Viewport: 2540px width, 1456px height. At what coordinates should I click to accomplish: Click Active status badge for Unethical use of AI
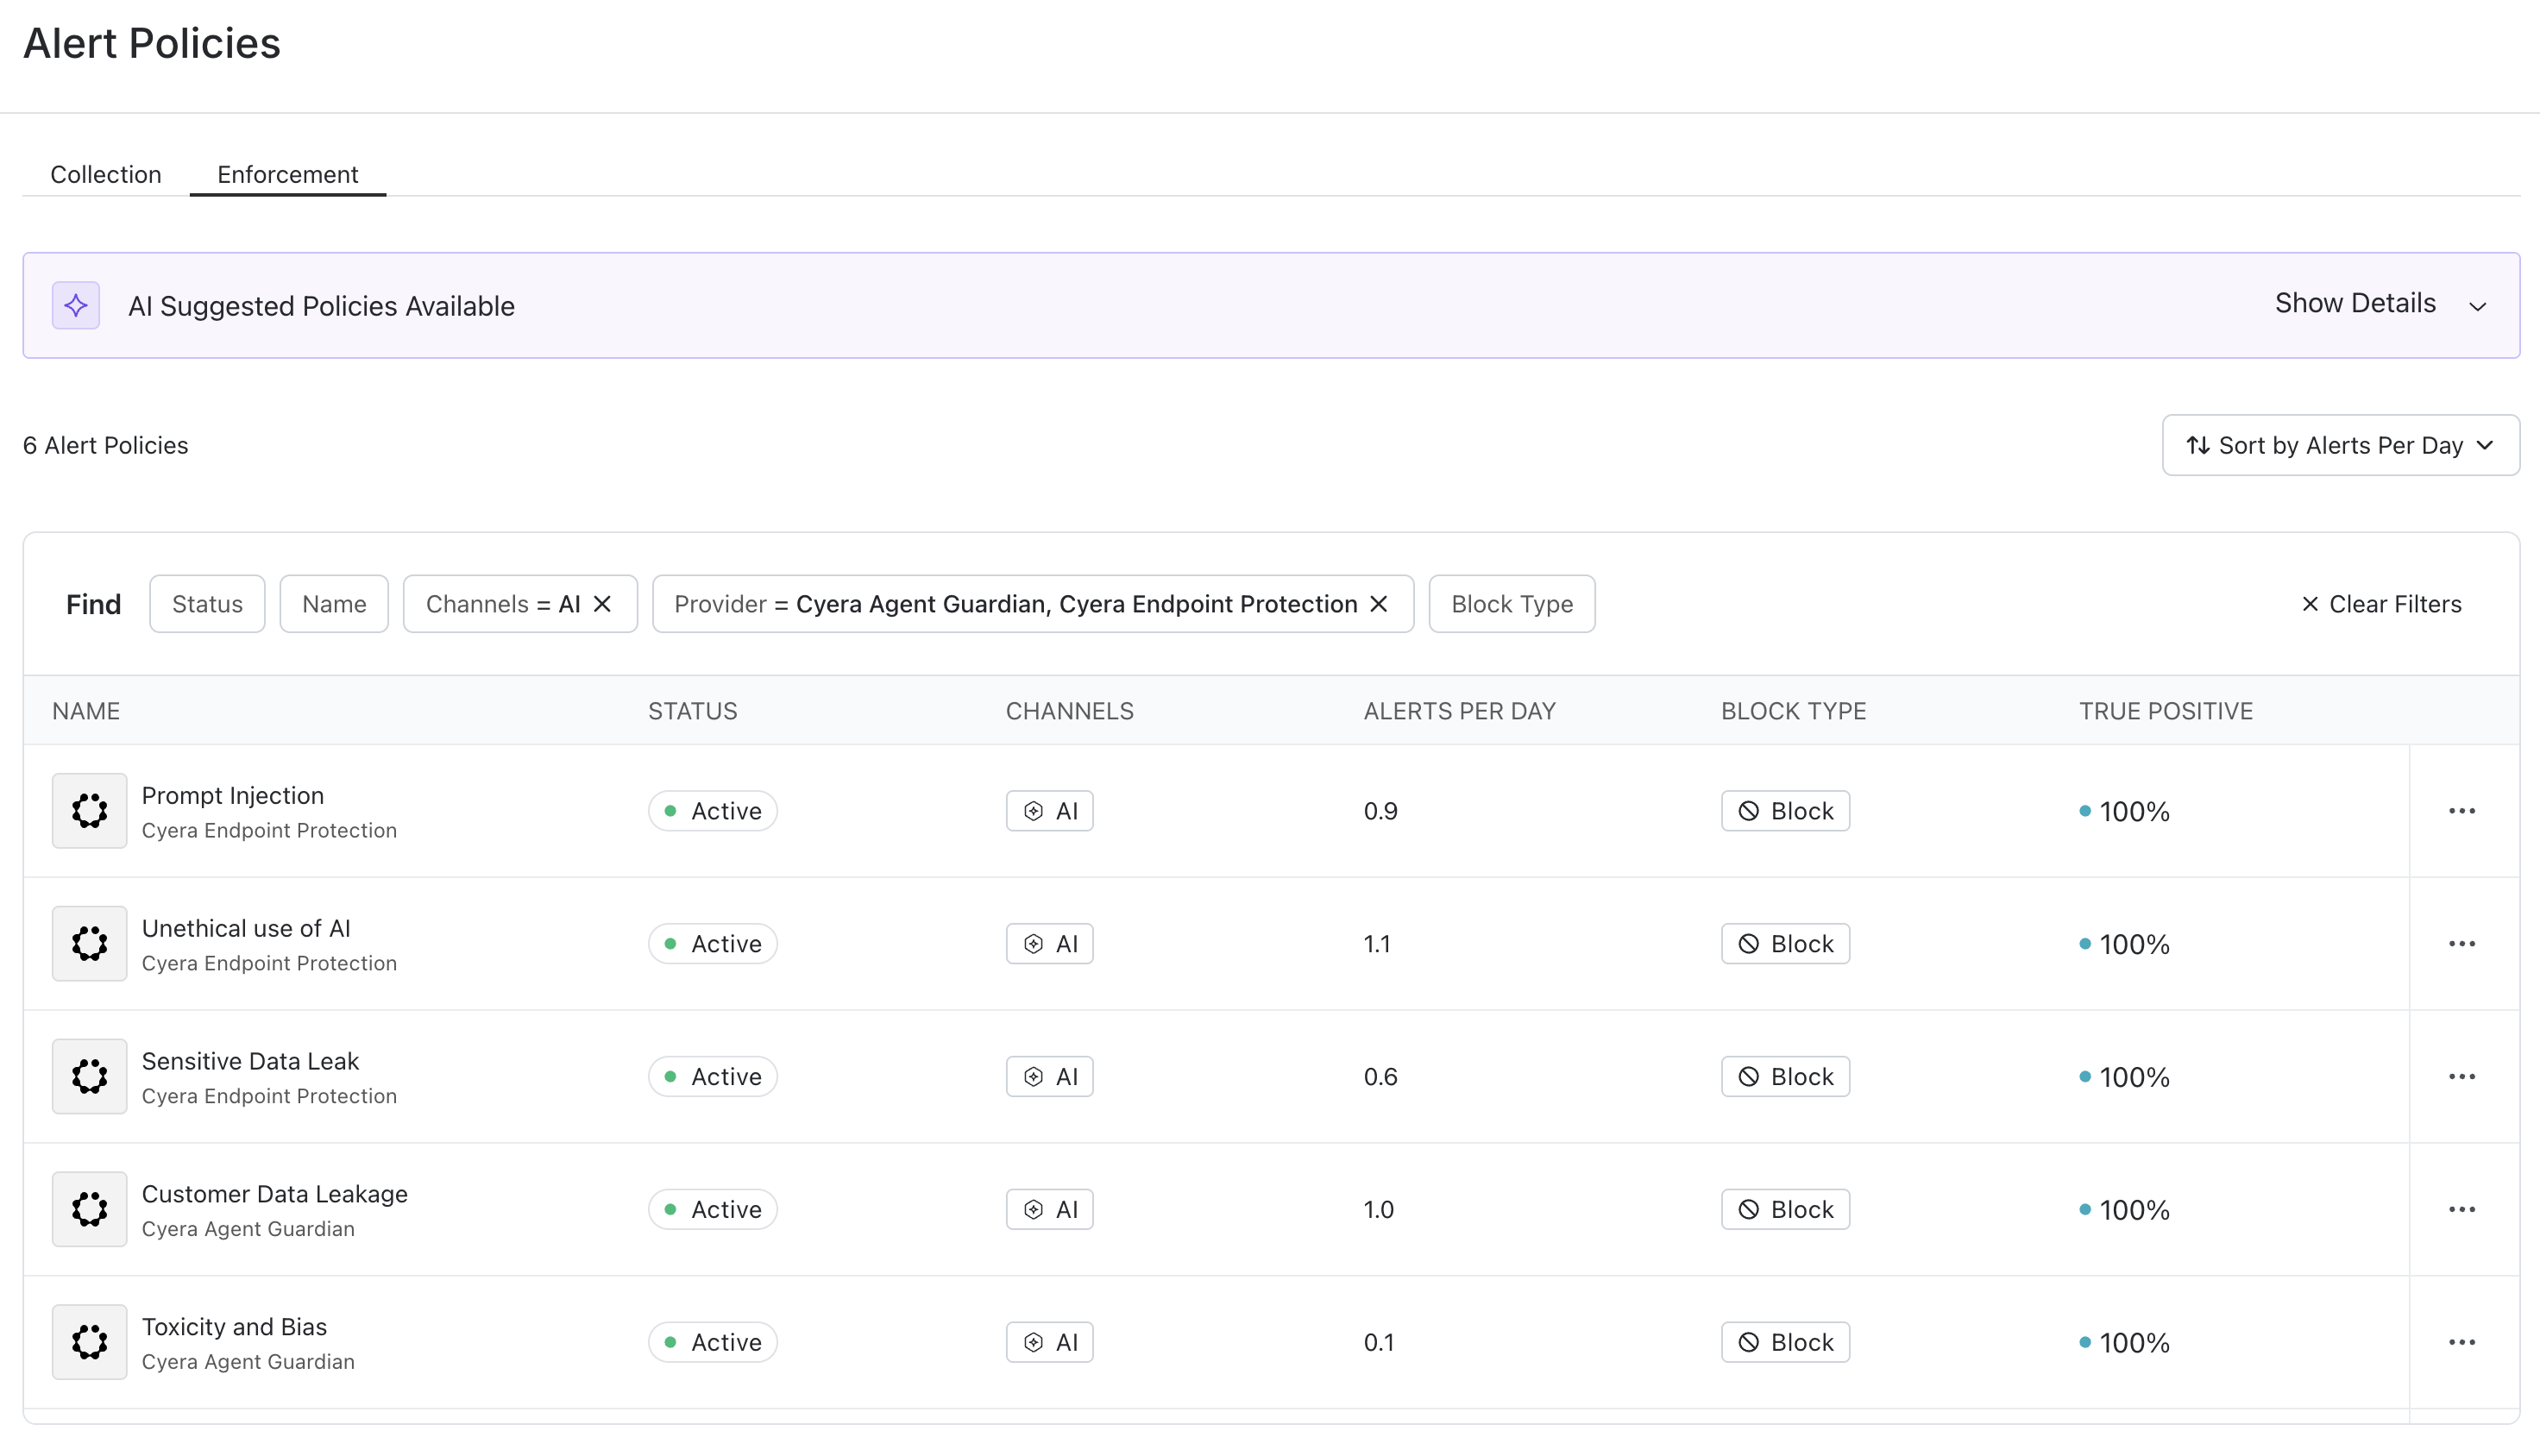(x=713, y=944)
